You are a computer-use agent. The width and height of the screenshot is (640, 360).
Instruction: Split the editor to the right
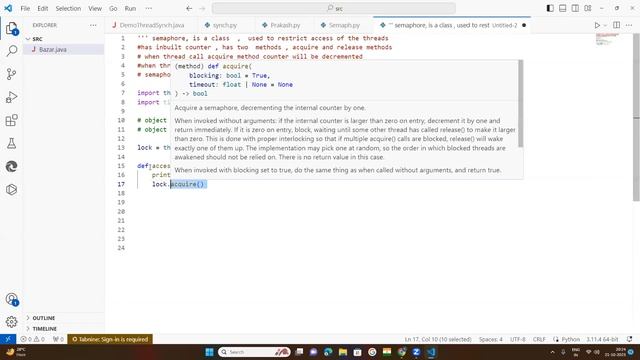[616, 25]
